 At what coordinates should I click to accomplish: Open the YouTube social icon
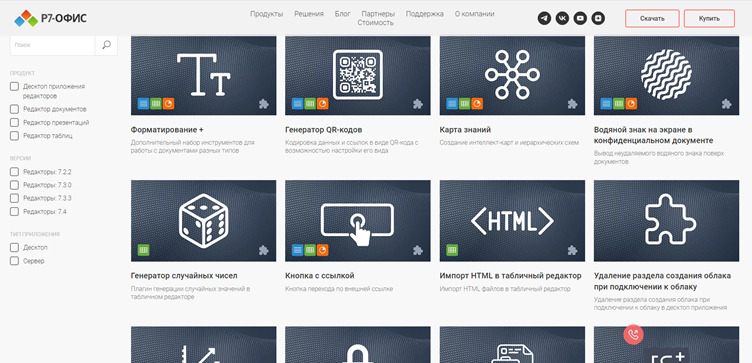(x=580, y=19)
